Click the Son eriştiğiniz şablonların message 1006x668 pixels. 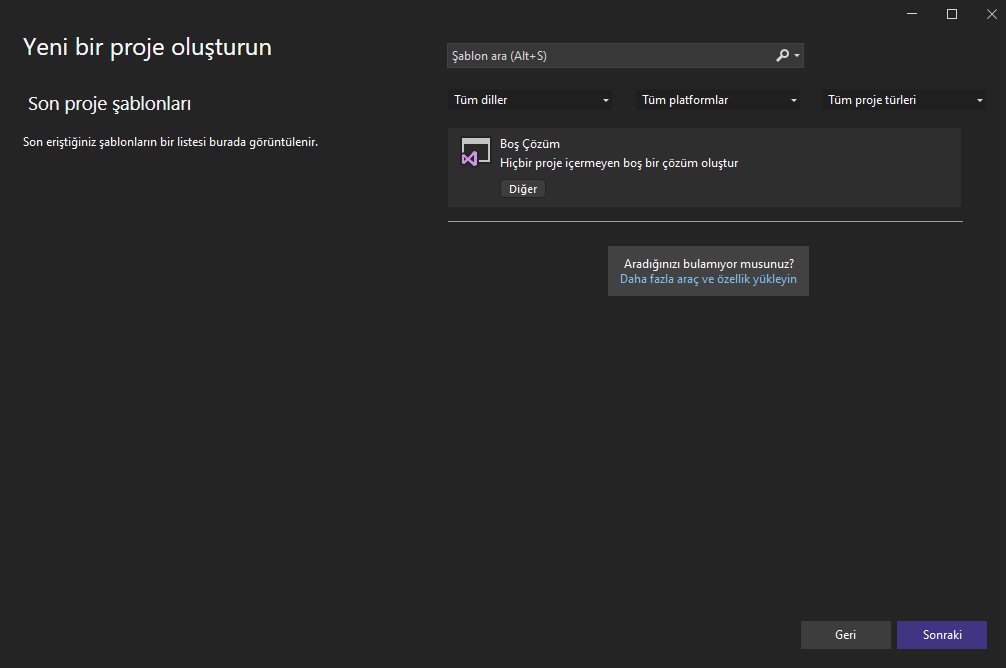tap(171, 142)
